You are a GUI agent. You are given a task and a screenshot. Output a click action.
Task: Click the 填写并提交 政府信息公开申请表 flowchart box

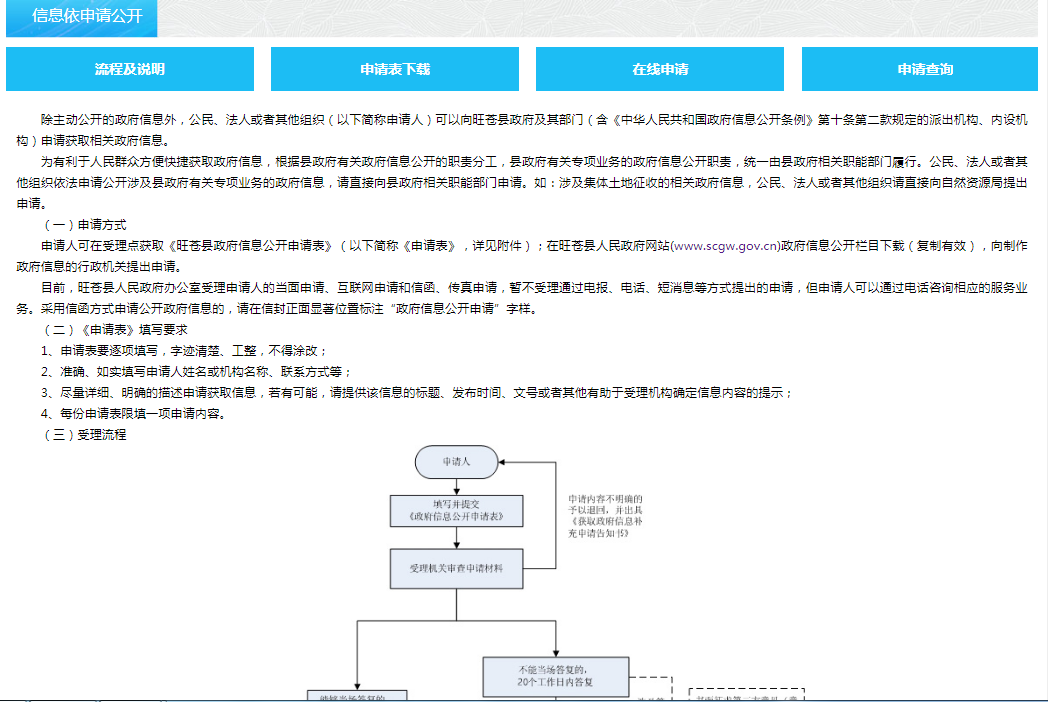(x=456, y=511)
